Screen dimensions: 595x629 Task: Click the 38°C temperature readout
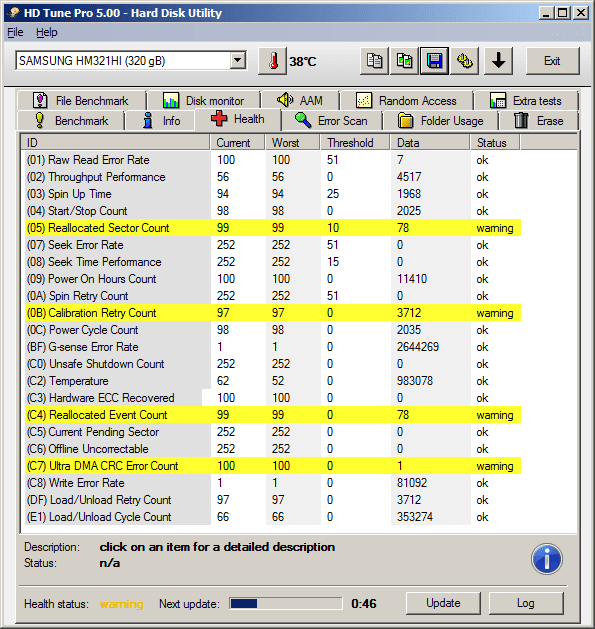pyautogui.click(x=303, y=61)
